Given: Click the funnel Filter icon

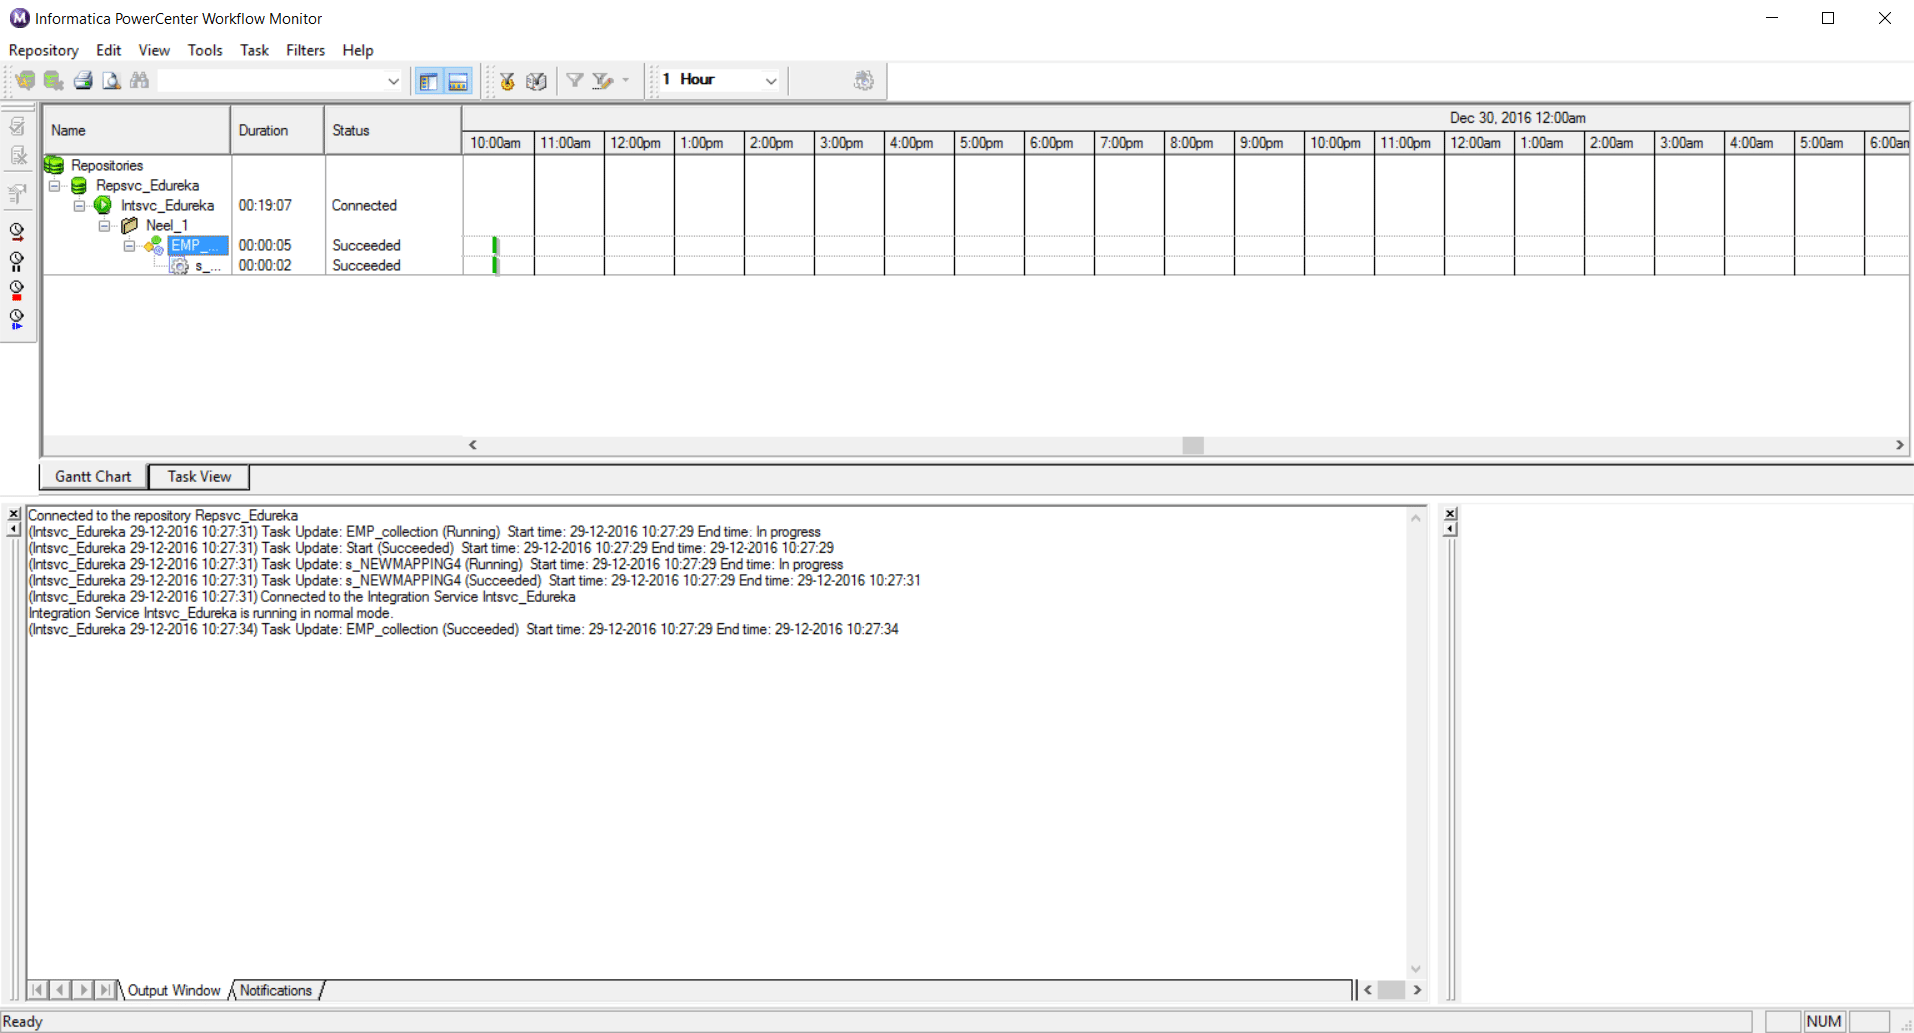Looking at the screenshot, I should [575, 81].
